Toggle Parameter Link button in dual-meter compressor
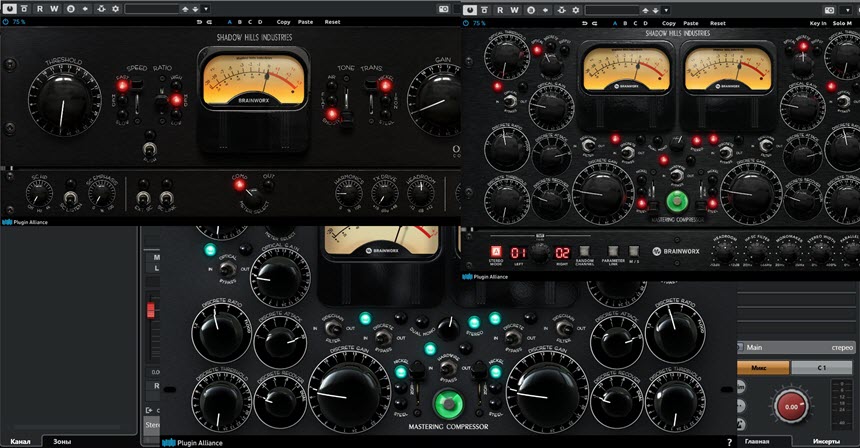 [x=613, y=251]
